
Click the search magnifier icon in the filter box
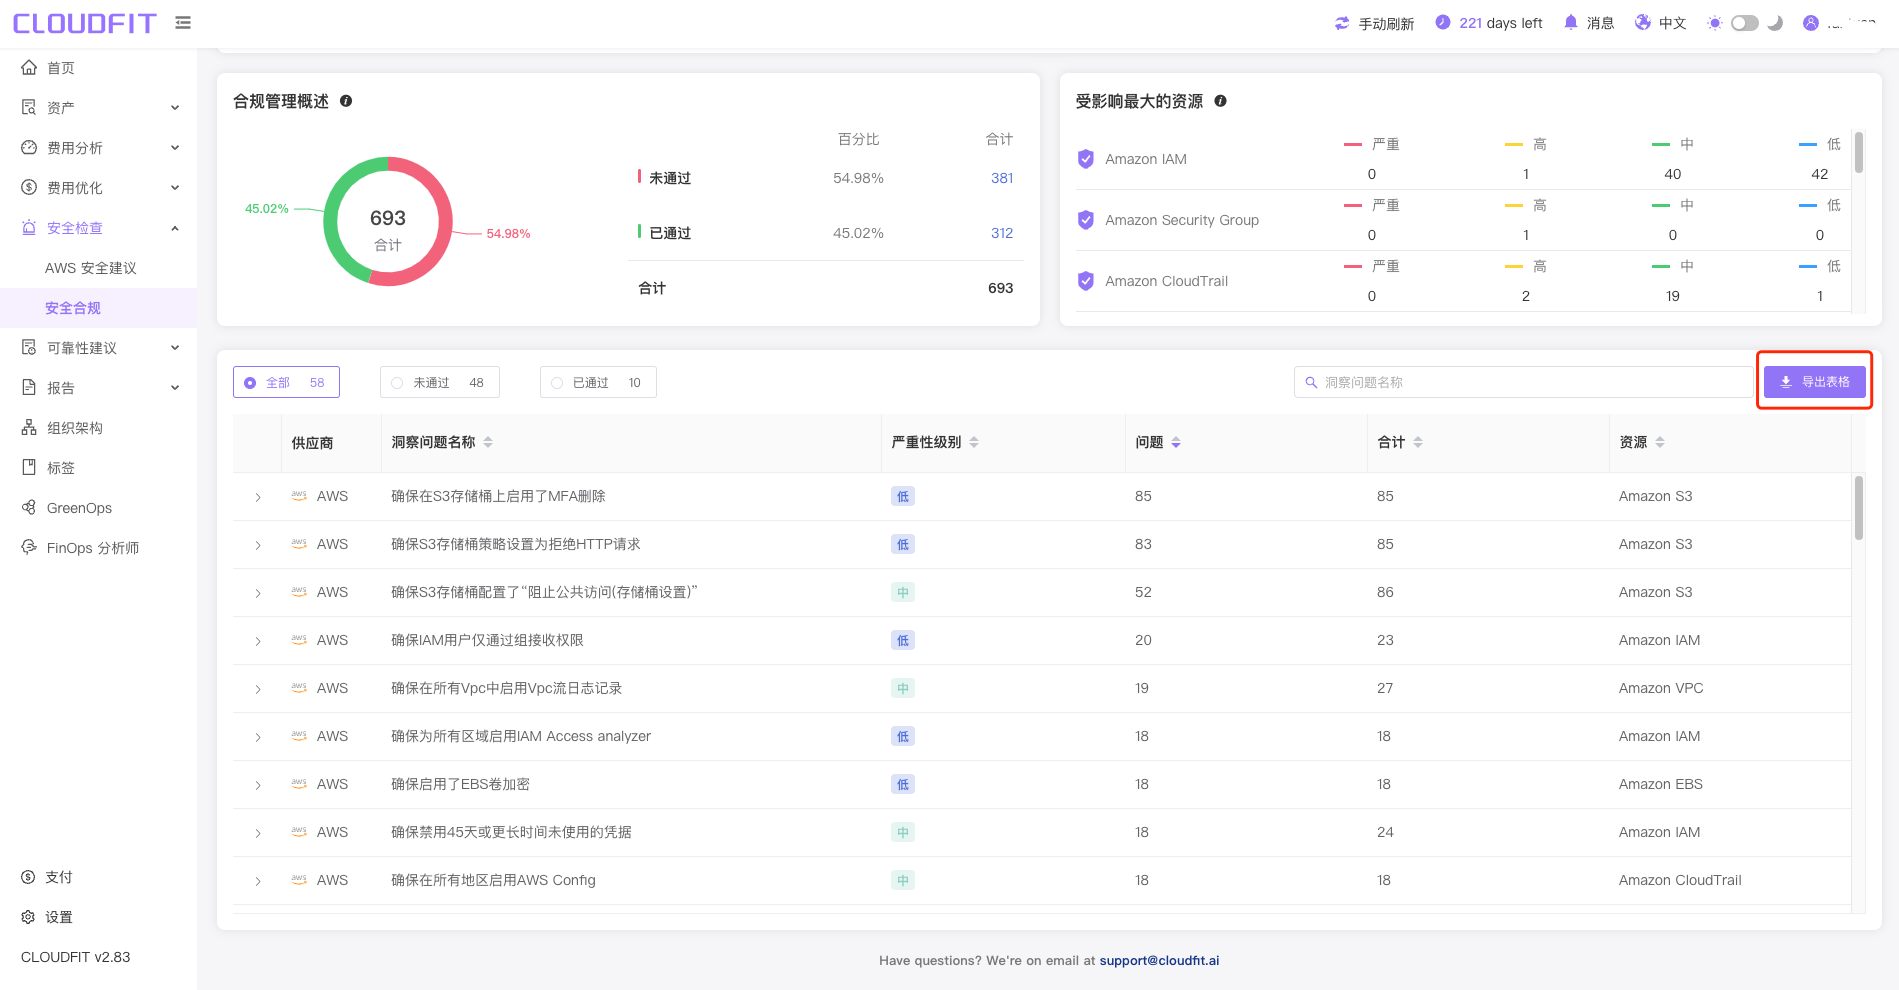tap(1311, 382)
